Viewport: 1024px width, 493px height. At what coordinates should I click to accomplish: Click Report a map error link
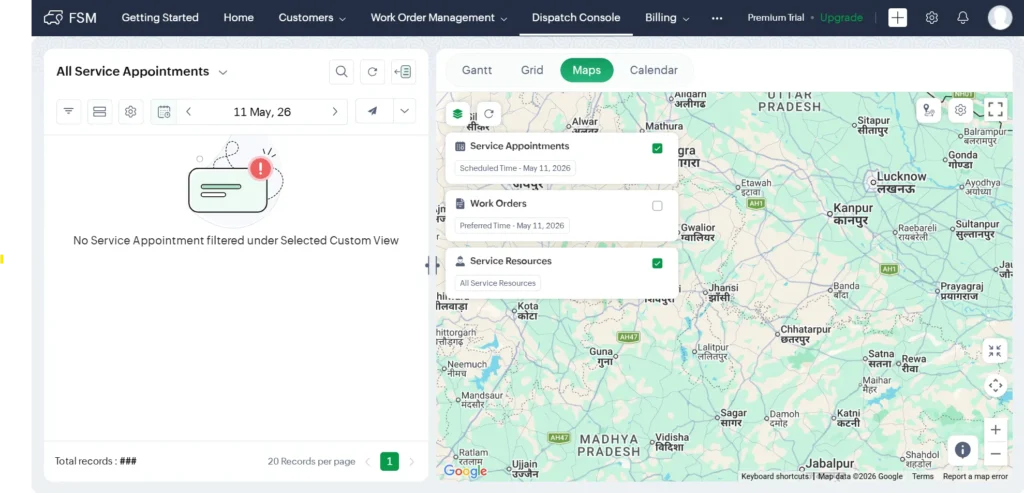click(975, 477)
